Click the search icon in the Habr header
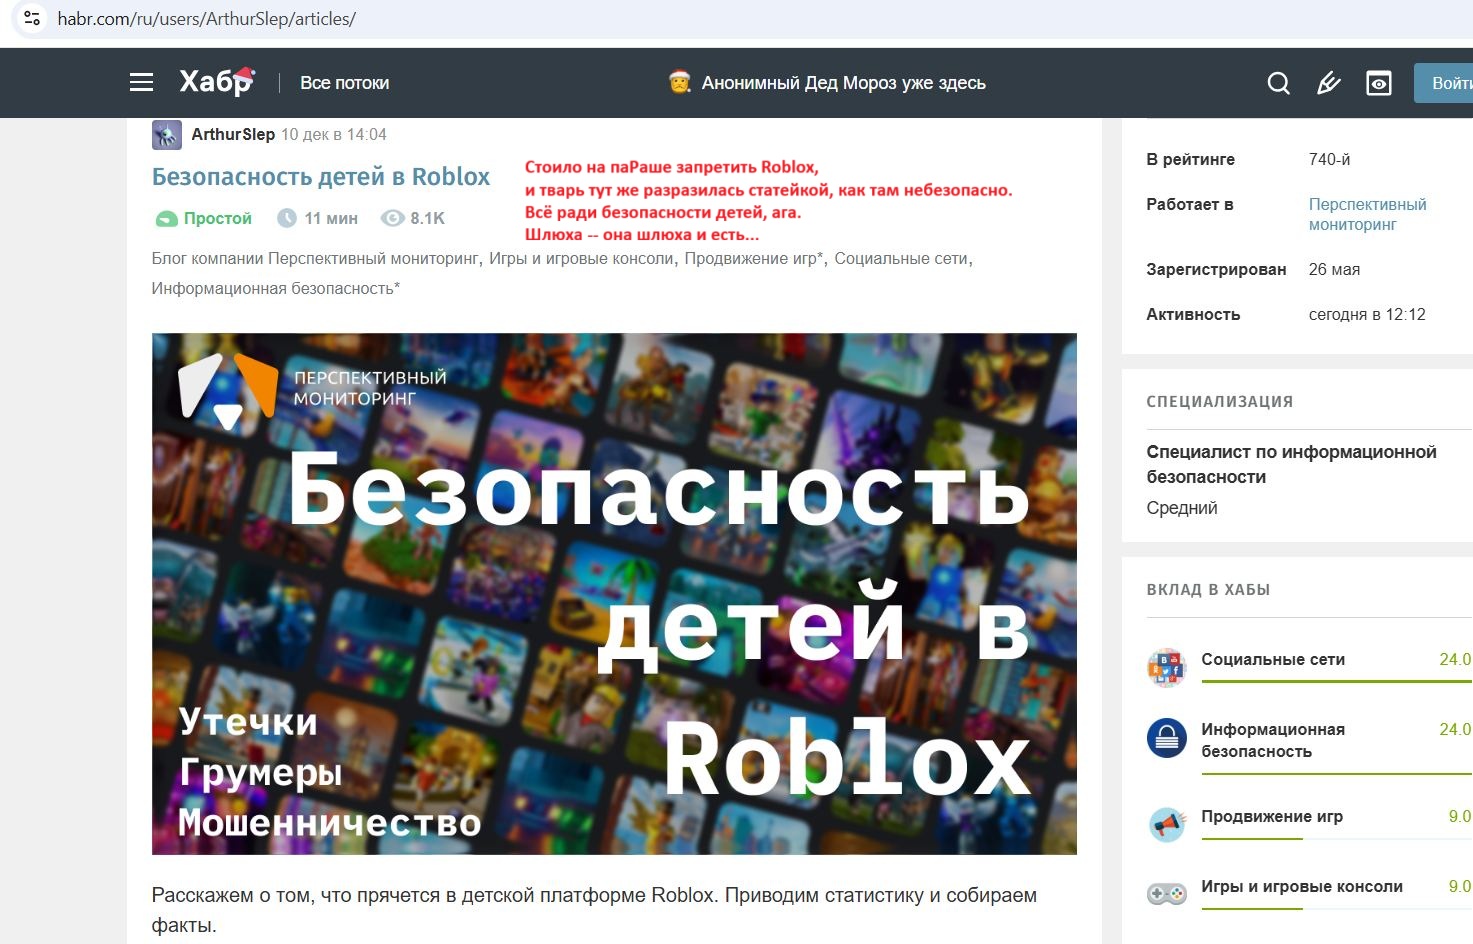1473x944 pixels. pos(1278,82)
